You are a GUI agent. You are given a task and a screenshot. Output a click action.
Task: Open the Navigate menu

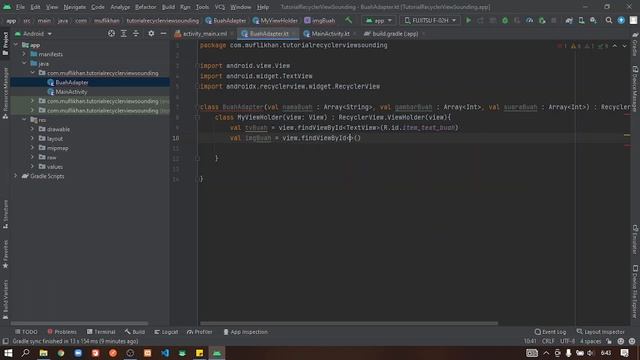pos(75,7)
